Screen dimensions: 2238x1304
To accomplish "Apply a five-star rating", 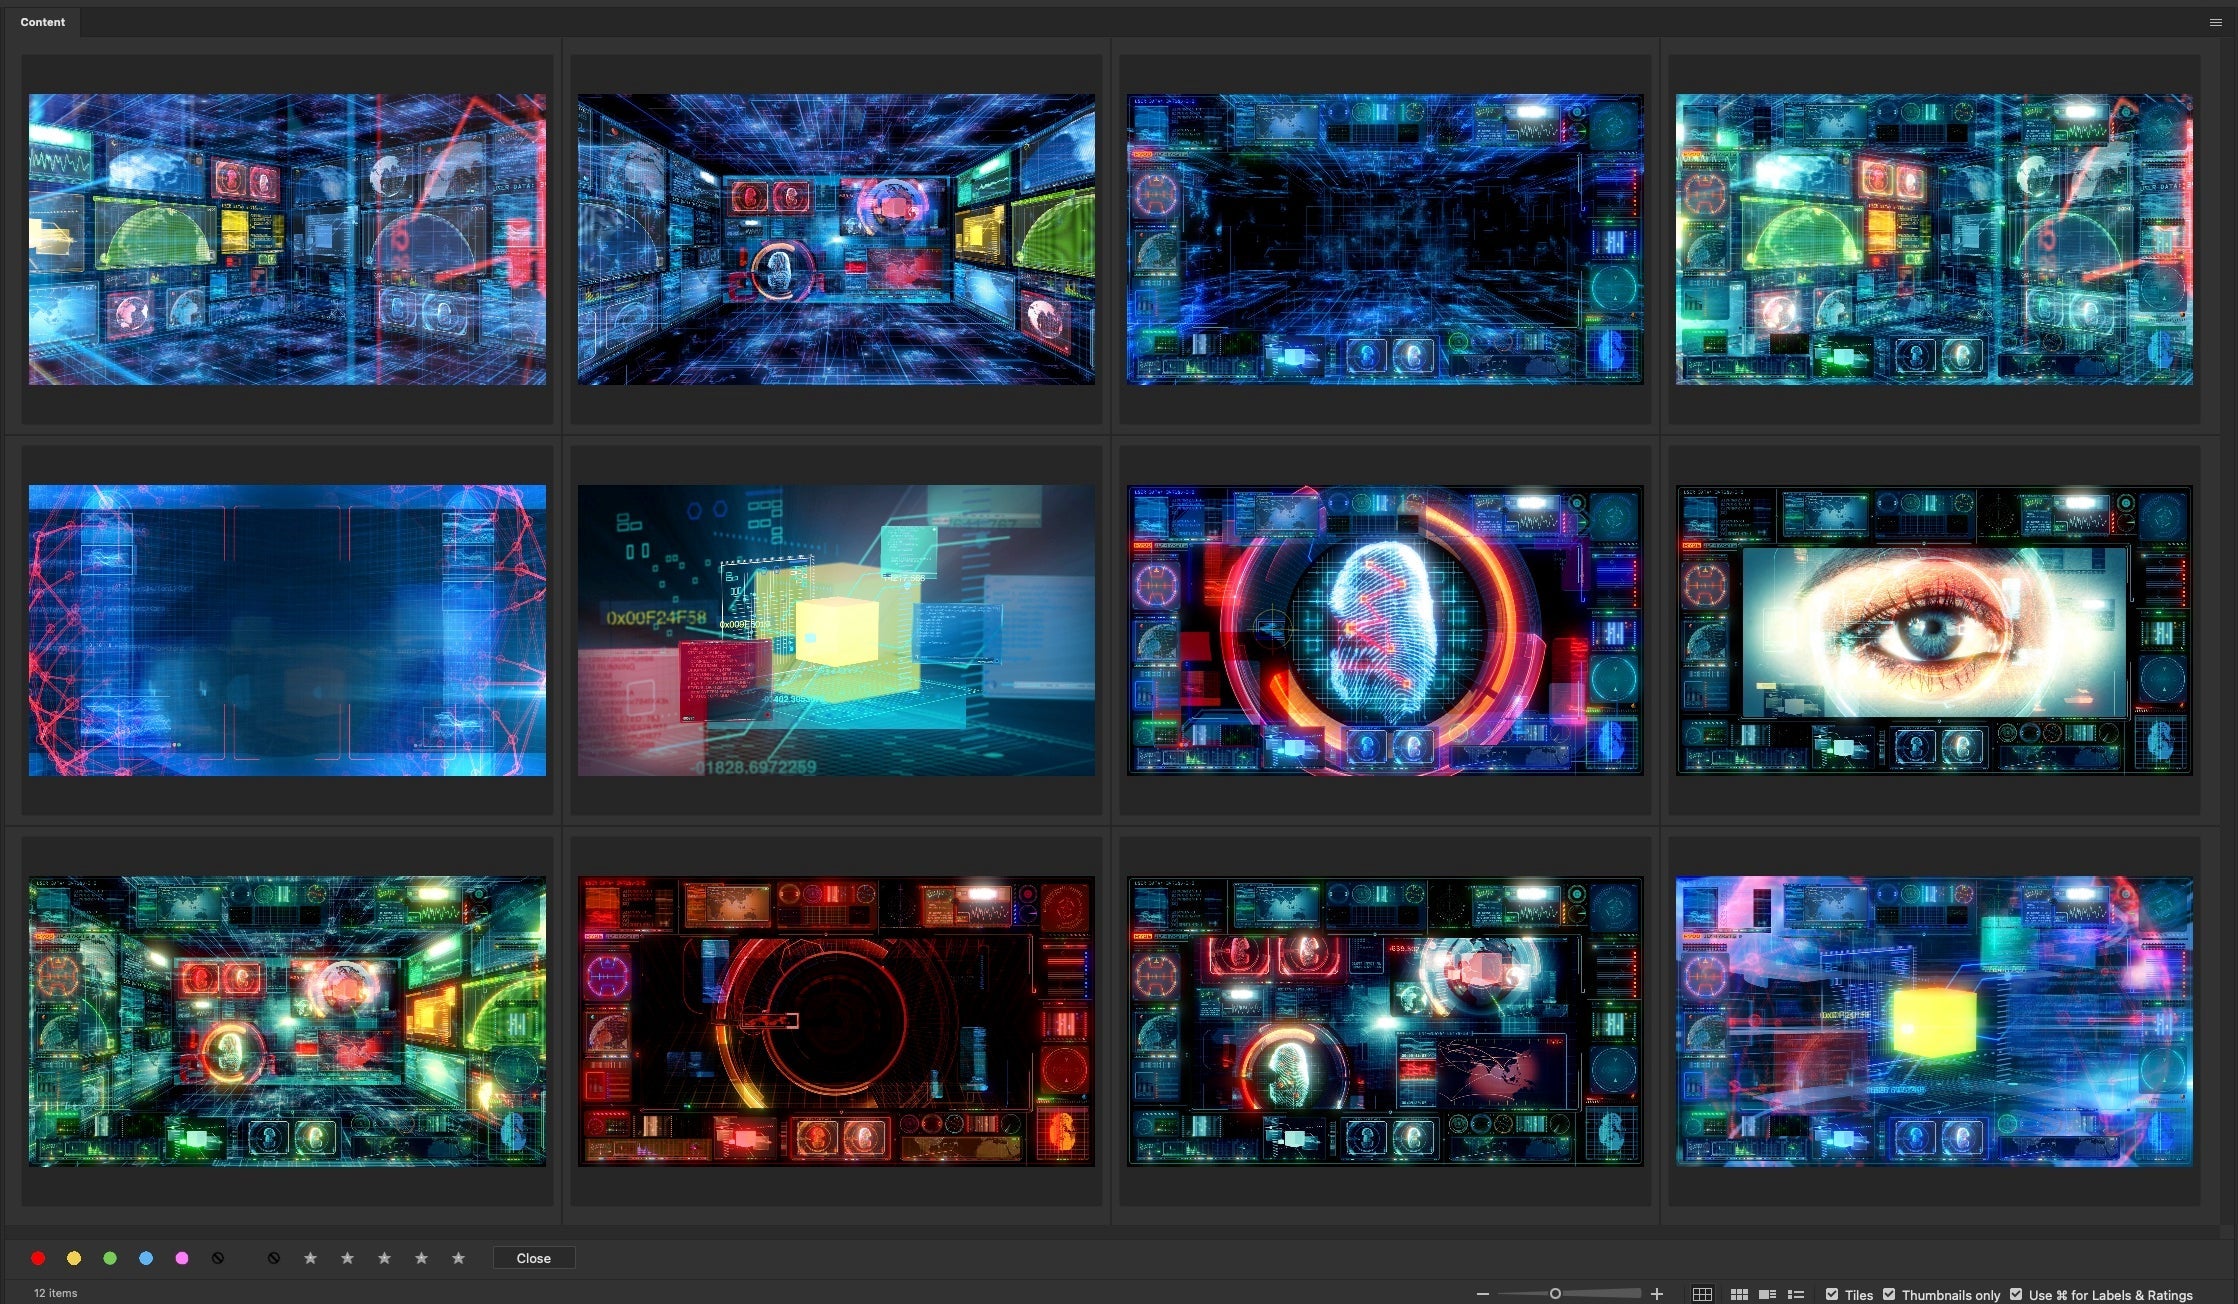I will pyautogui.click(x=457, y=1258).
